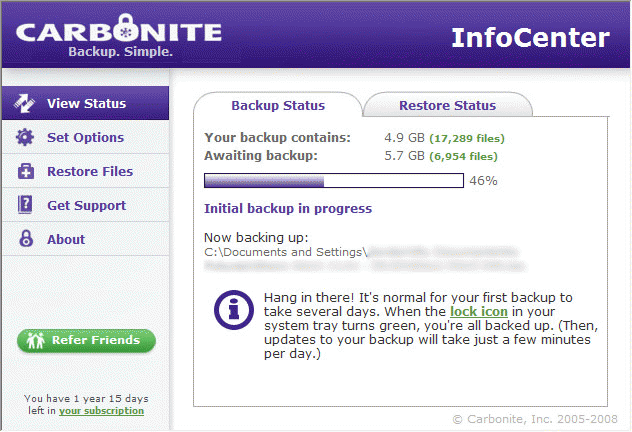Click the Backup. Simple. tagline
This screenshot has width=632, height=432.
point(121,52)
